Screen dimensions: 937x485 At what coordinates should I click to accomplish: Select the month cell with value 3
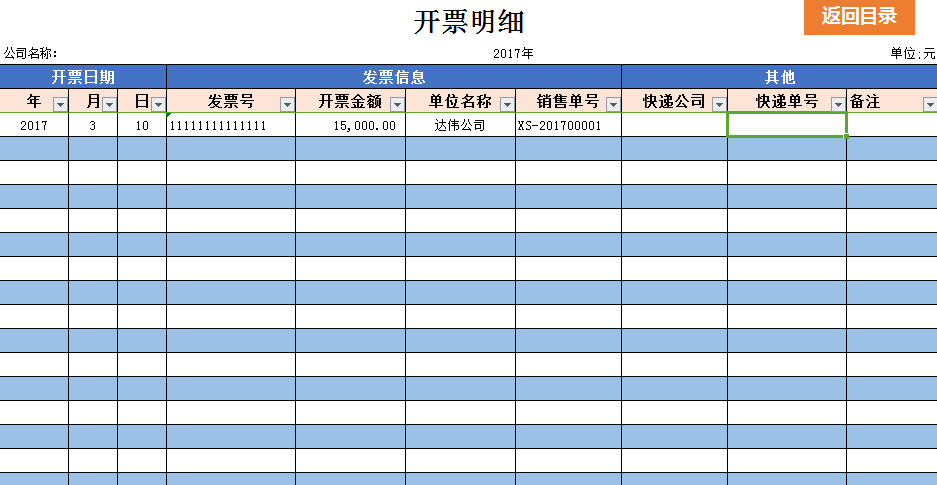click(x=93, y=125)
